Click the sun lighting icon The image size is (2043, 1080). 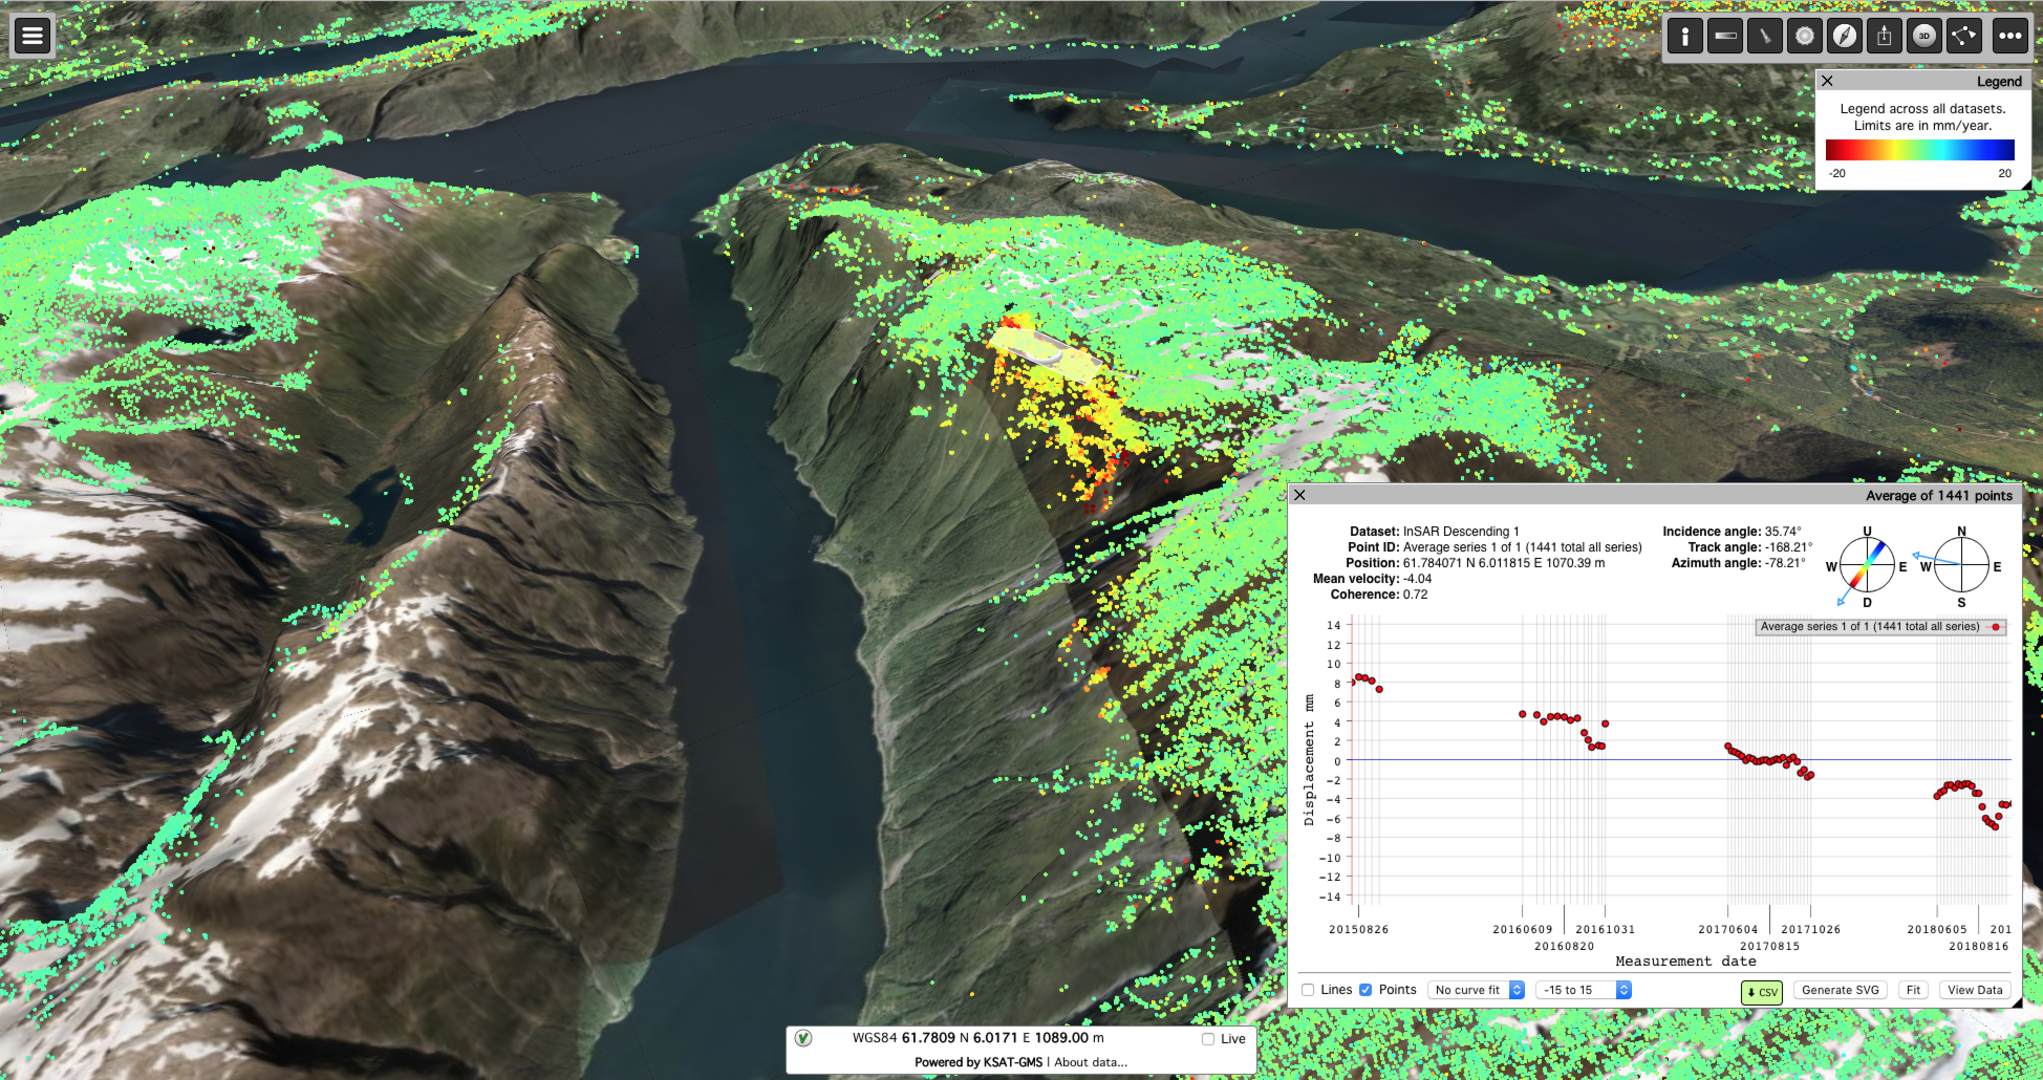tap(1804, 37)
